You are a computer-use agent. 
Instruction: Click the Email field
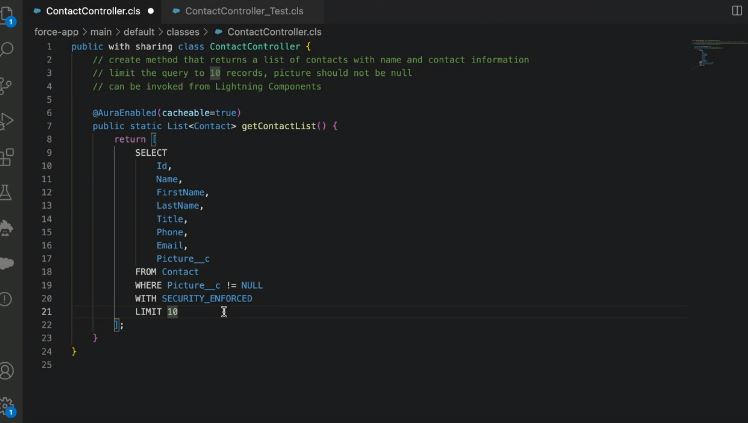[x=170, y=246]
